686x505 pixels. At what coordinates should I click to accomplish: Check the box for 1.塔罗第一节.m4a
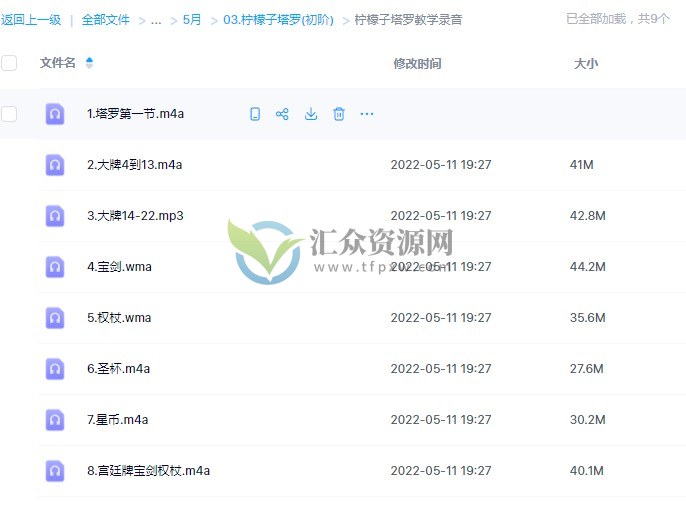[9, 114]
